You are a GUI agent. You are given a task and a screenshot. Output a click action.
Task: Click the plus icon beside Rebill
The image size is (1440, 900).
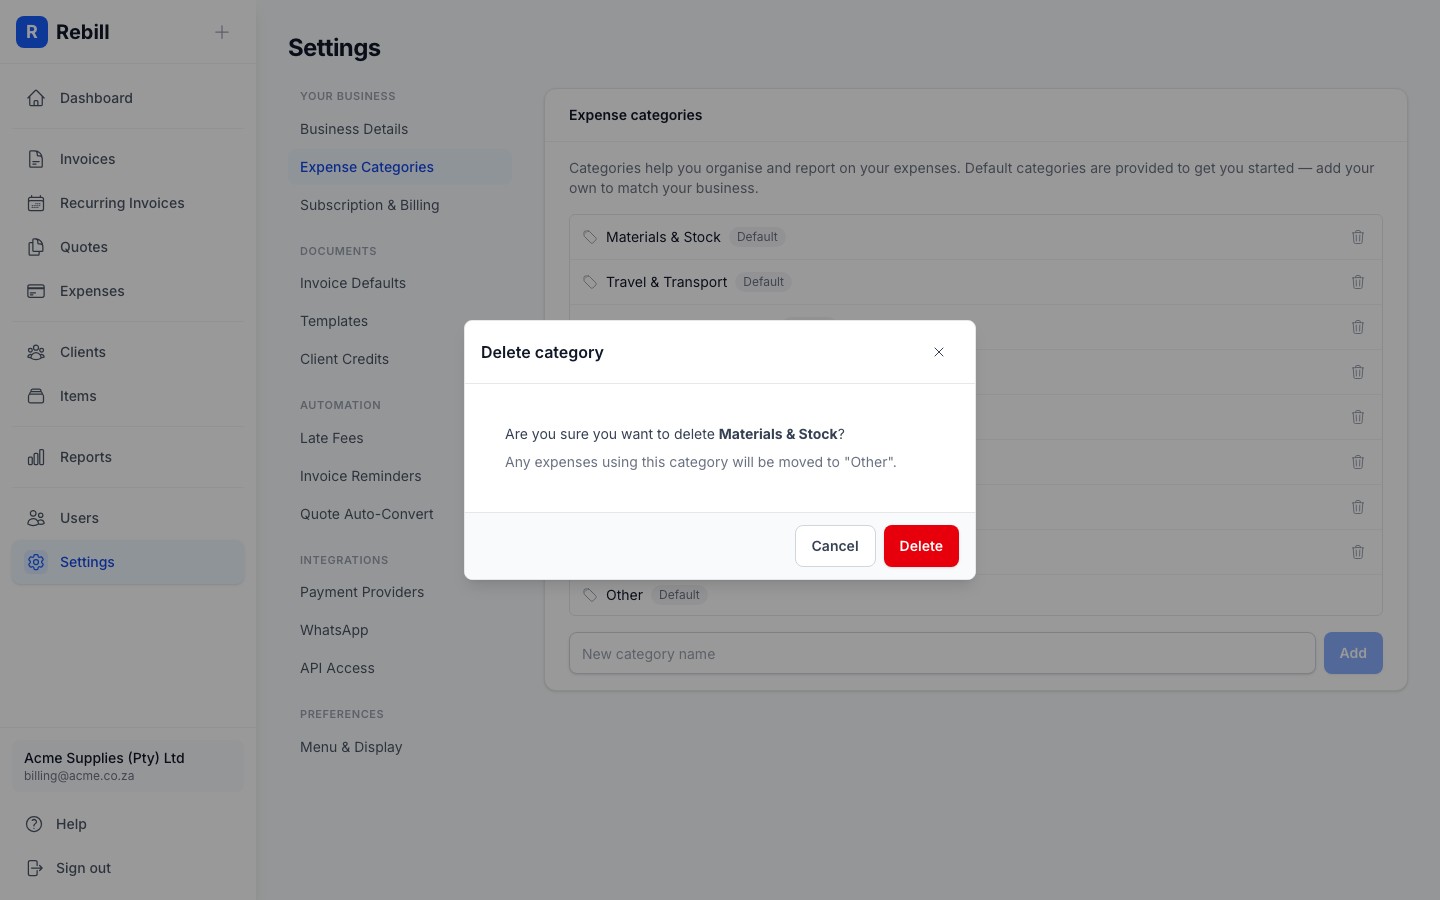(221, 32)
